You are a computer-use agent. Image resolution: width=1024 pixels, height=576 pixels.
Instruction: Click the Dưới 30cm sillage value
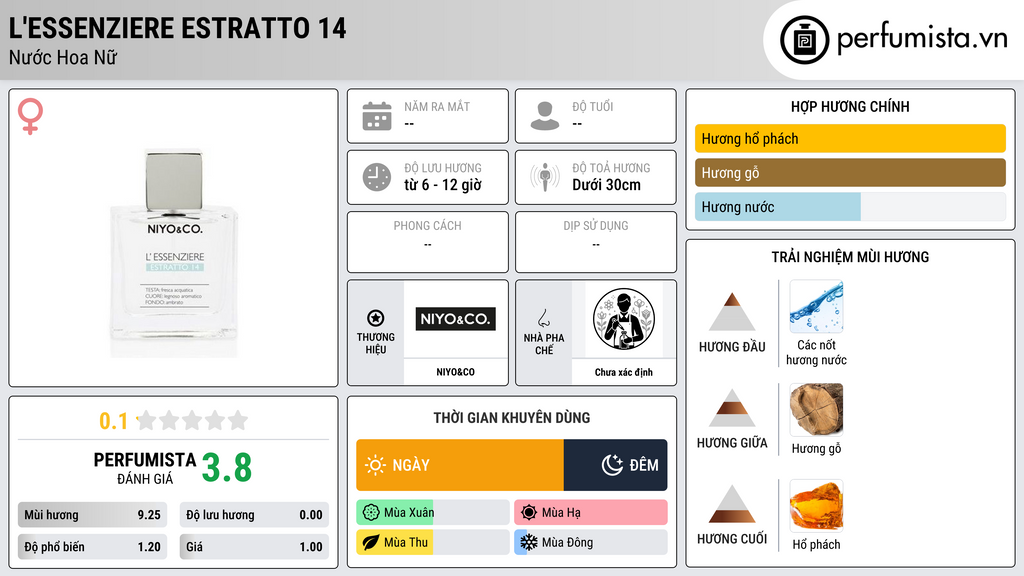coord(607,185)
